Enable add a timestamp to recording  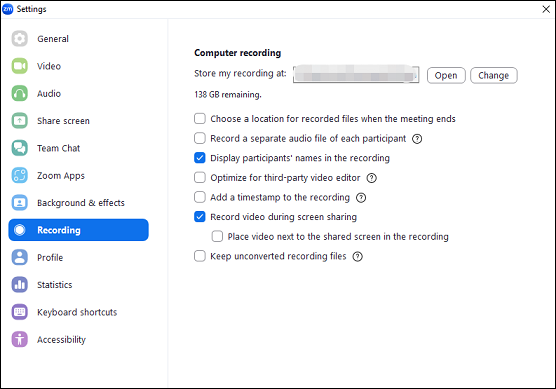coord(200,197)
